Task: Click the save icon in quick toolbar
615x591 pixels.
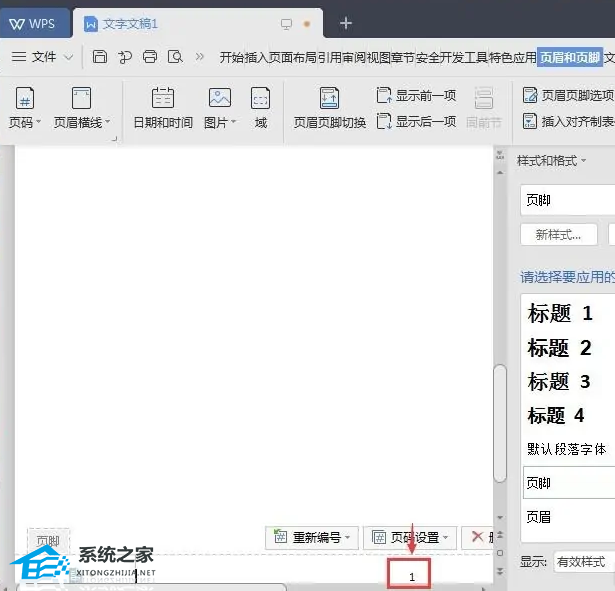Action: [100, 57]
